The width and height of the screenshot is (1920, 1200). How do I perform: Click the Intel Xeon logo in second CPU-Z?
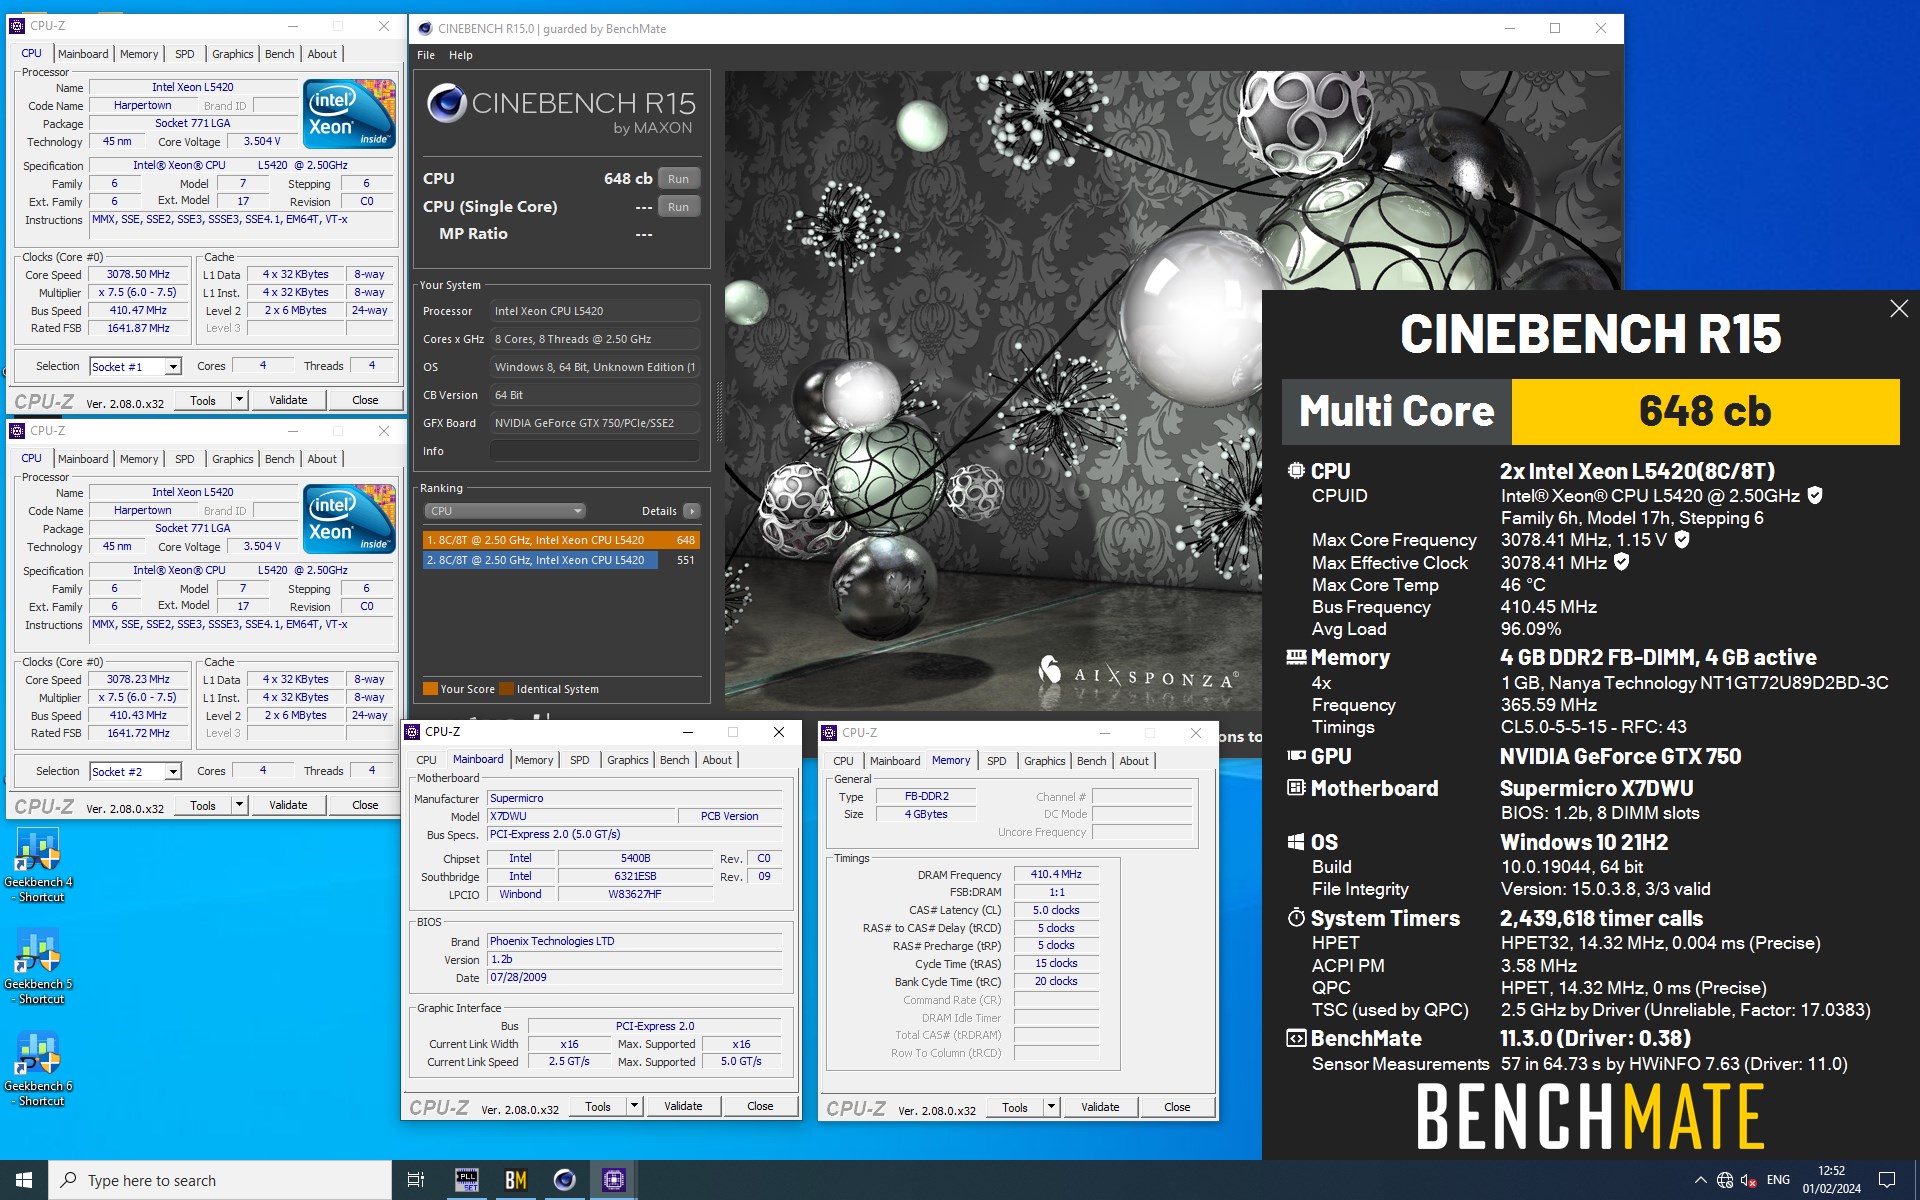pos(349,518)
